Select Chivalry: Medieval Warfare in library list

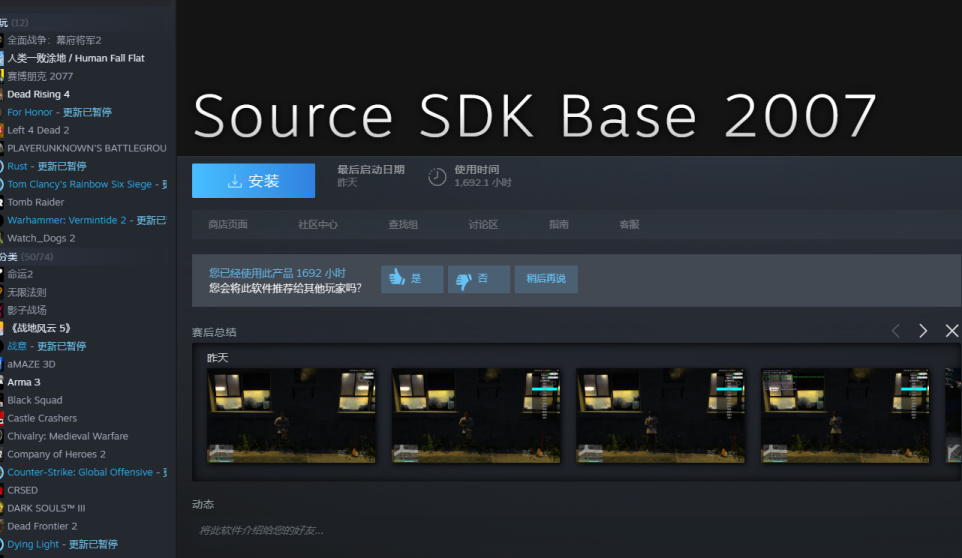pos(67,436)
